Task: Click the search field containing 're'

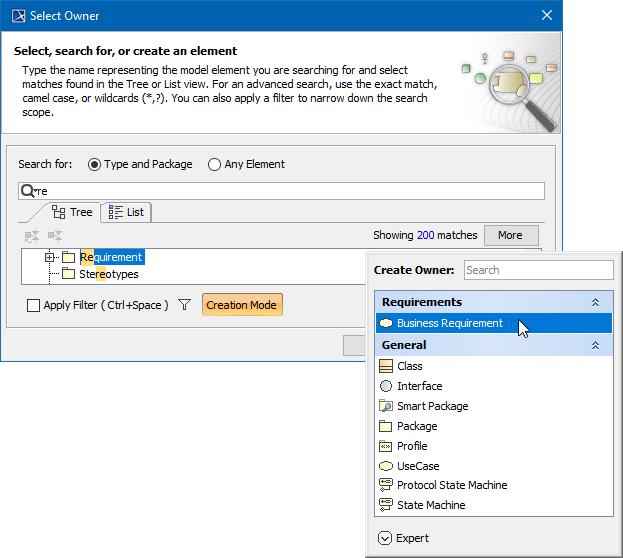Action: [281, 191]
